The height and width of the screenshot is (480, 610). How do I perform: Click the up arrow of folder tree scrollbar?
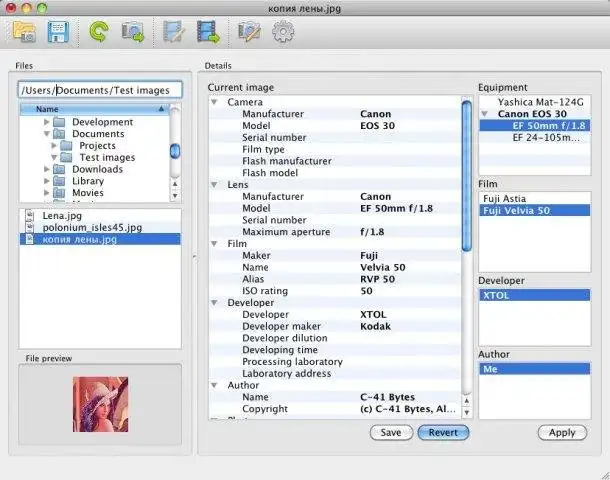[175, 184]
